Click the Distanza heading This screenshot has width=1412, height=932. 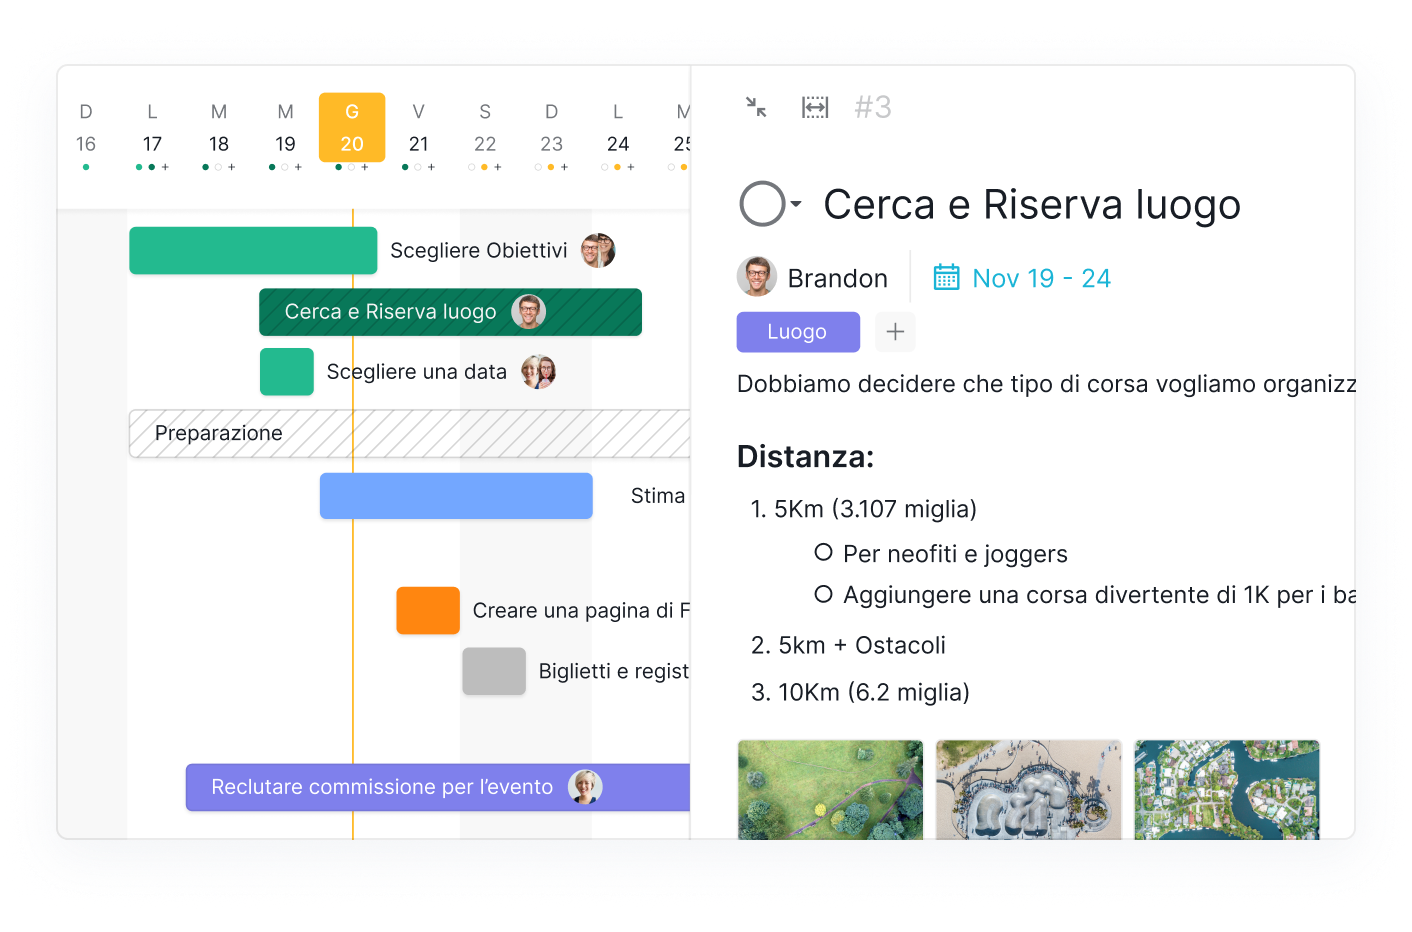tap(805, 456)
